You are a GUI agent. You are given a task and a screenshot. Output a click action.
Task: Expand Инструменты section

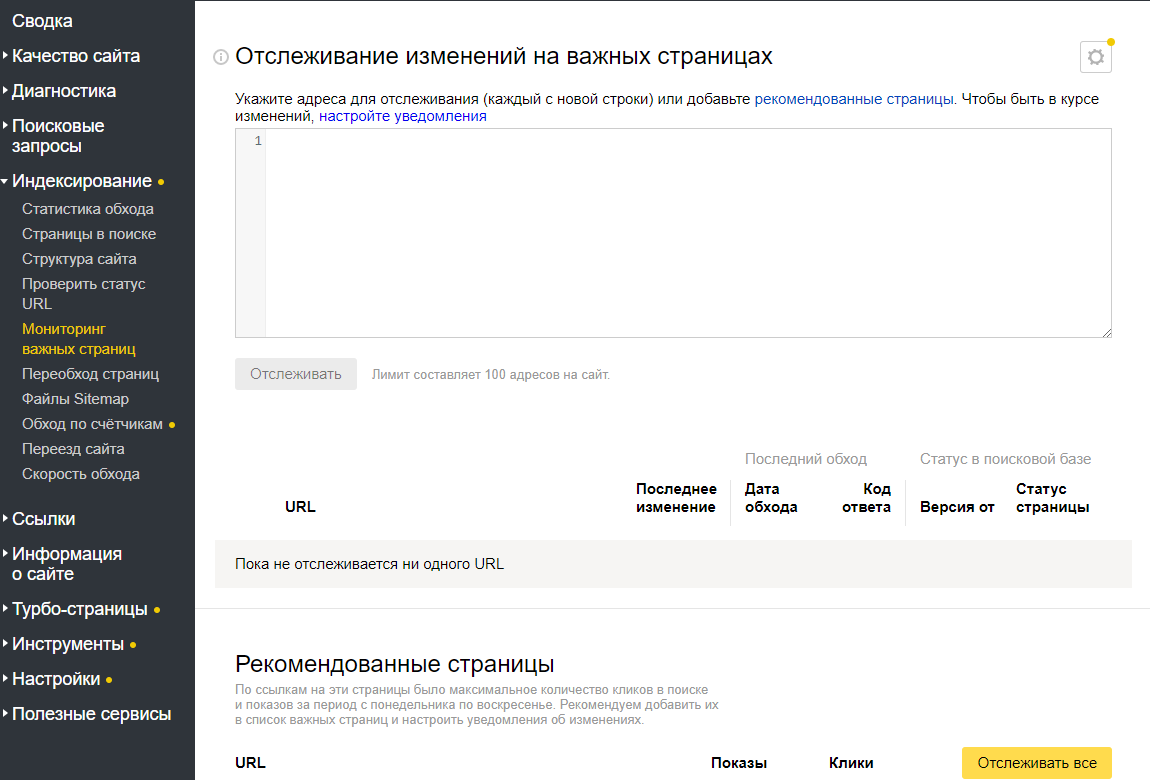click(x=67, y=644)
